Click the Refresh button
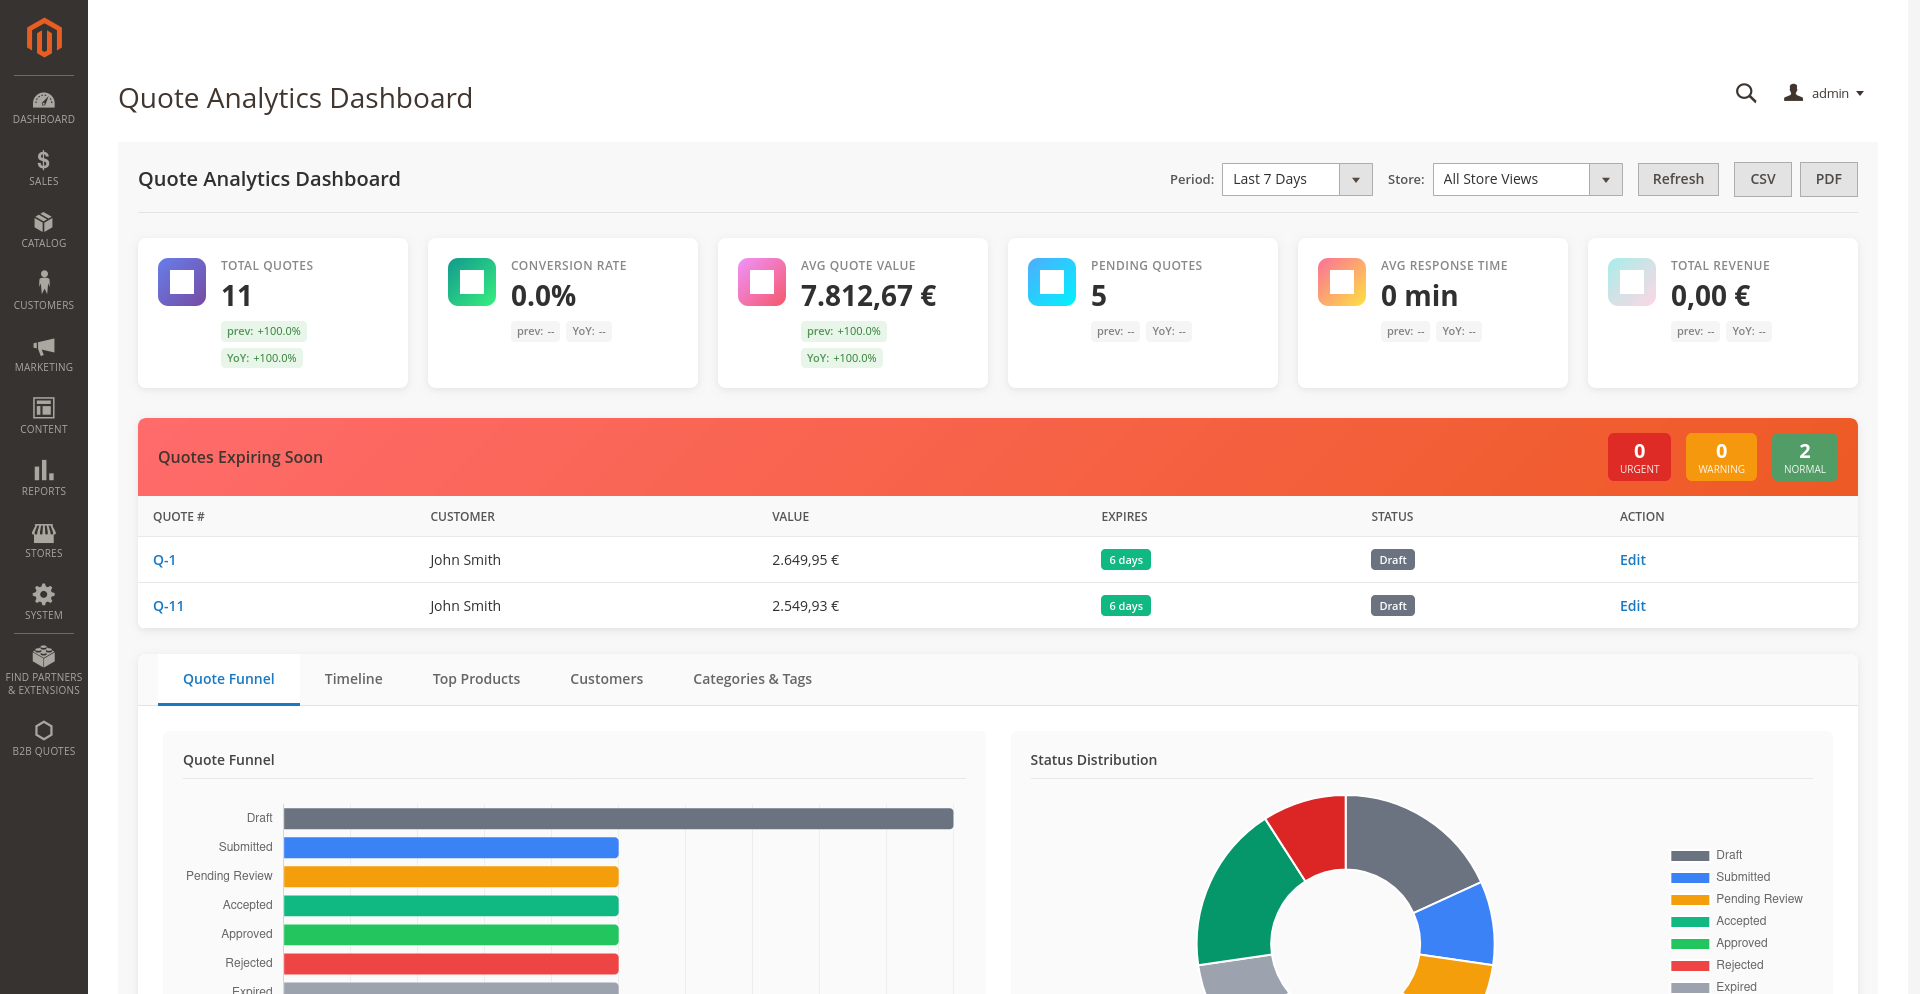1920x994 pixels. coord(1678,179)
